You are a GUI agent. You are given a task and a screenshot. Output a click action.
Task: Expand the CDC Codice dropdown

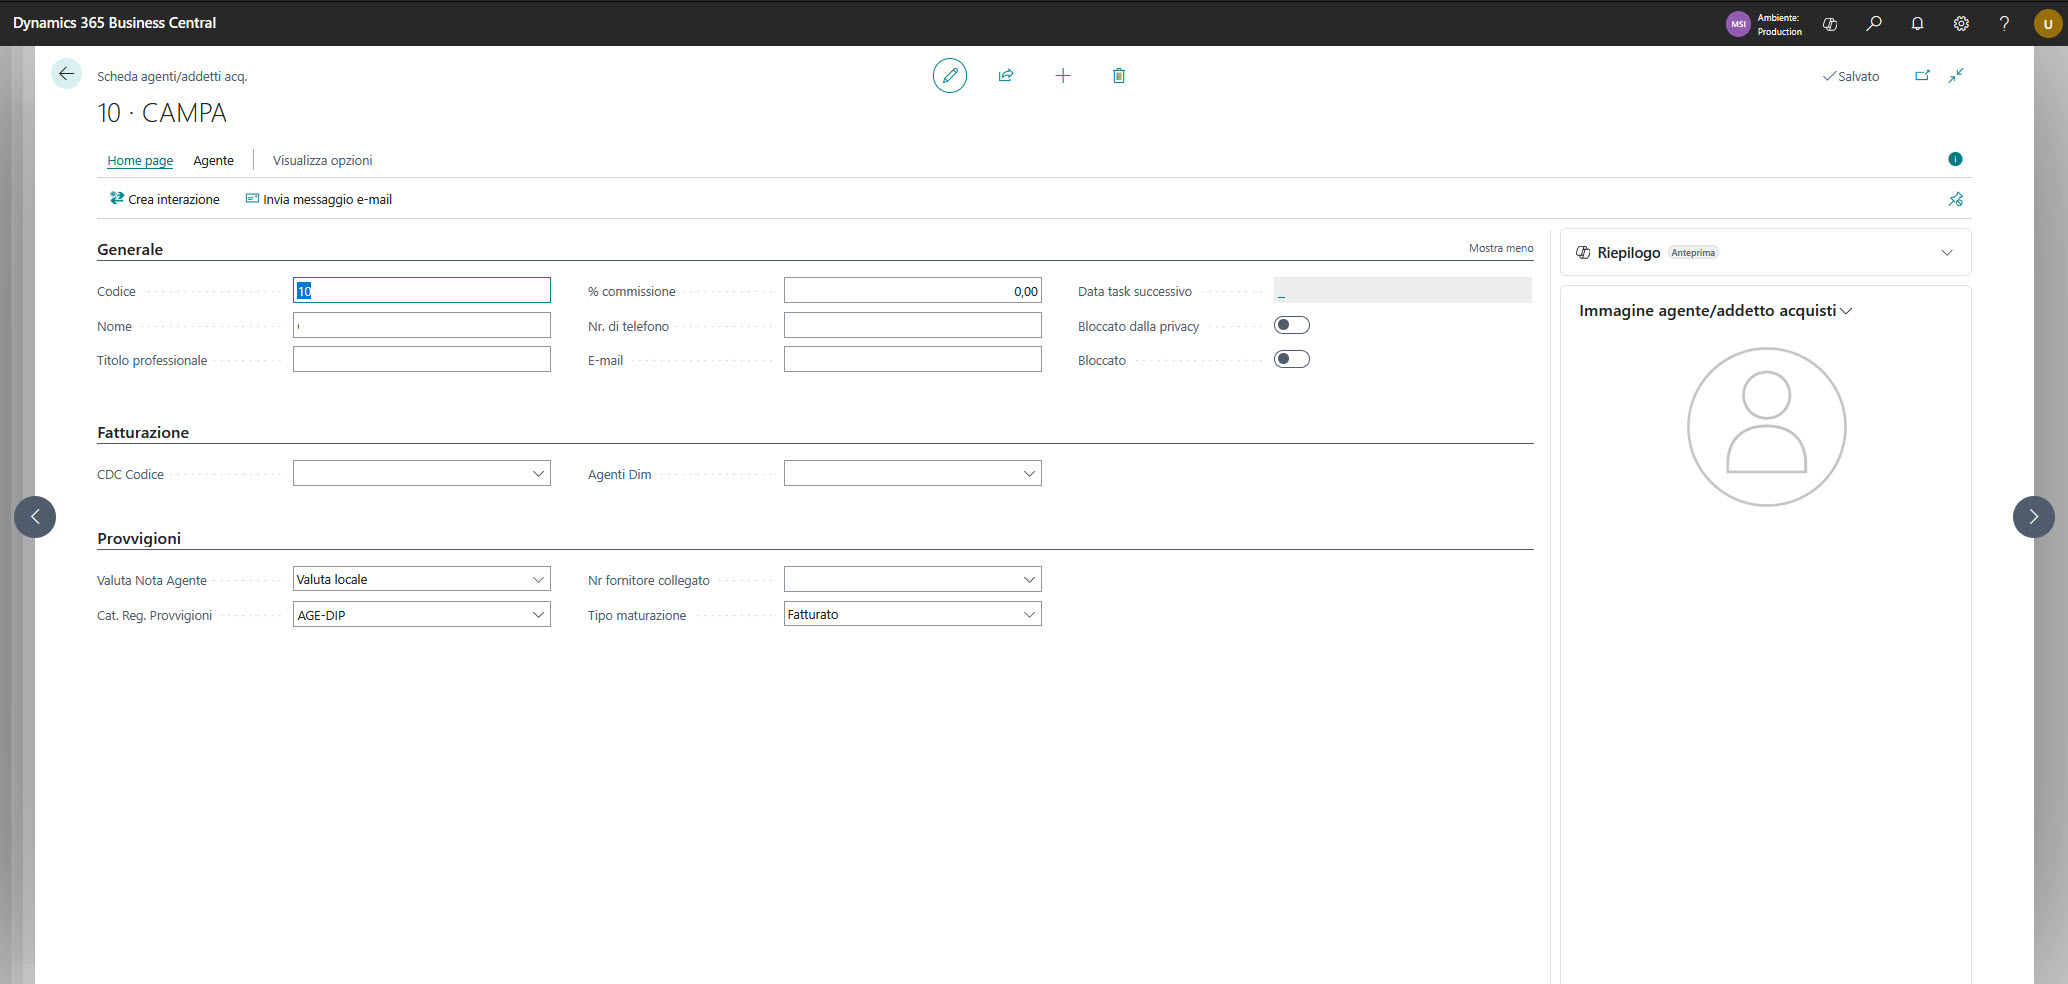(x=538, y=474)
